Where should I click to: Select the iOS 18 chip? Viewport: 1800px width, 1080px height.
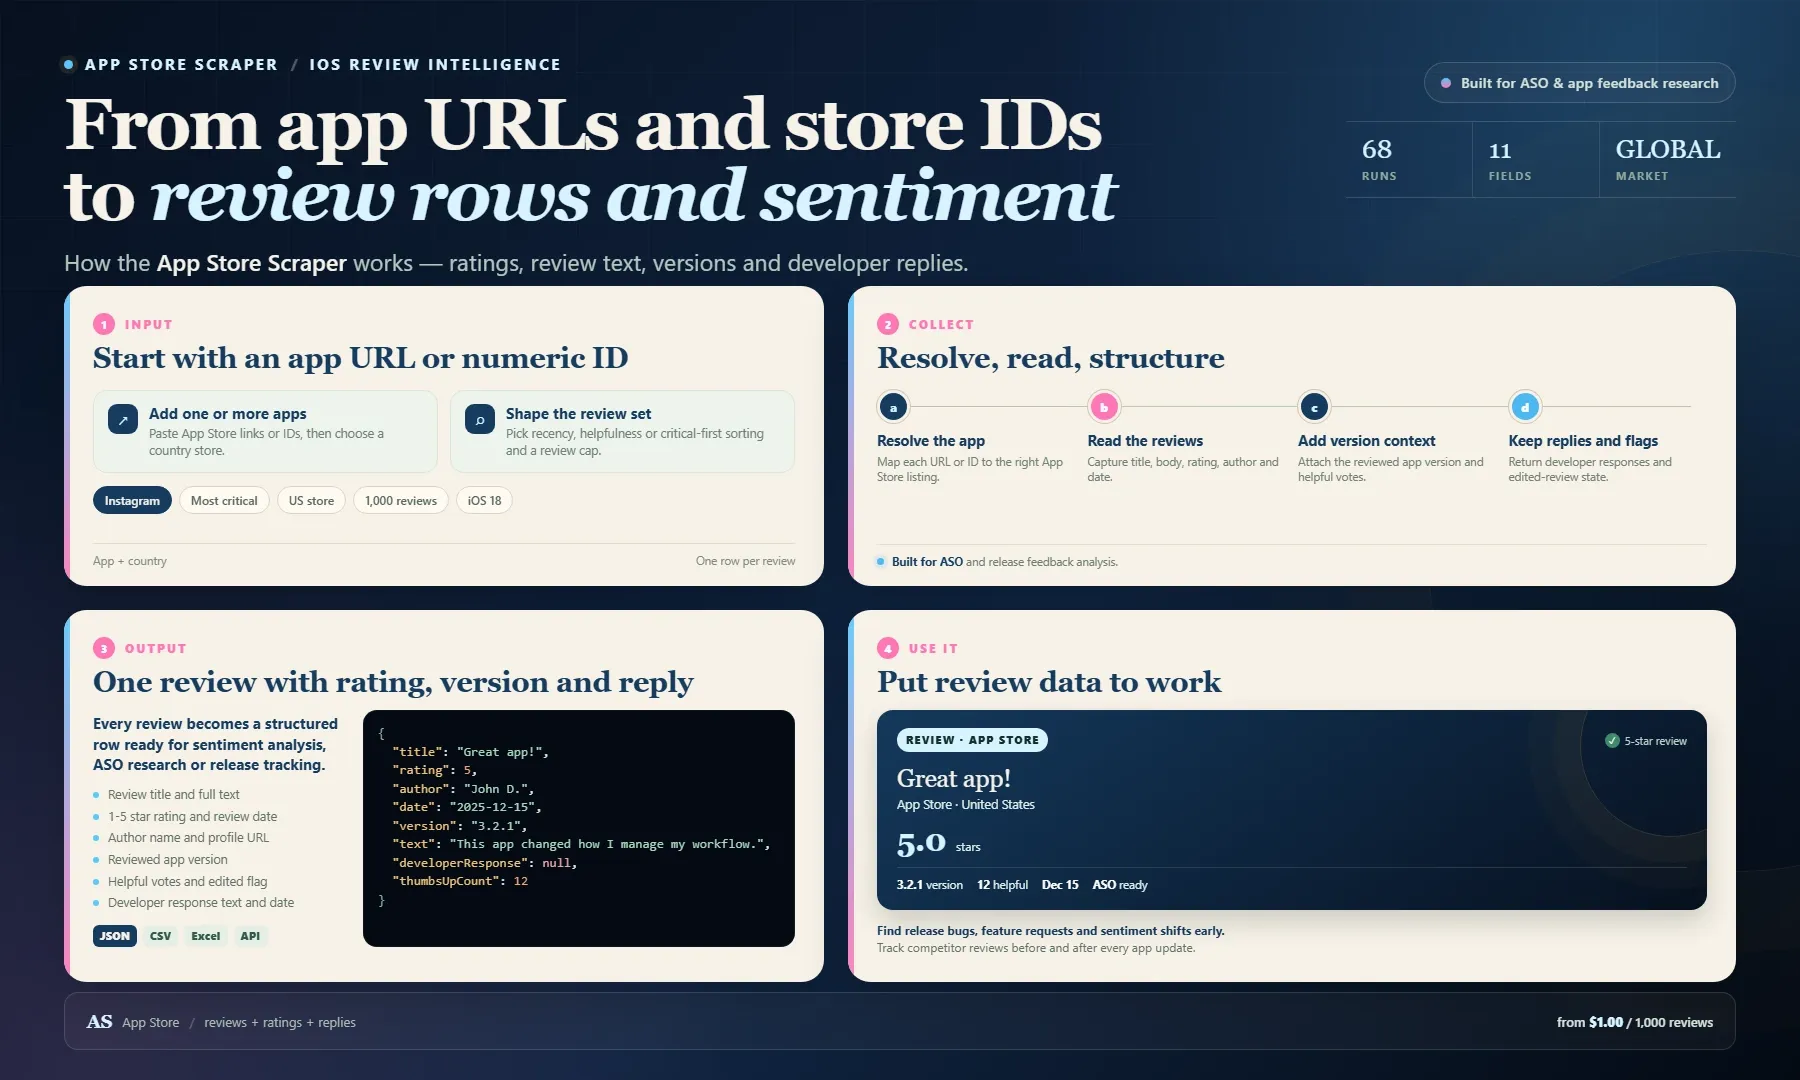[x=484, y=501]
